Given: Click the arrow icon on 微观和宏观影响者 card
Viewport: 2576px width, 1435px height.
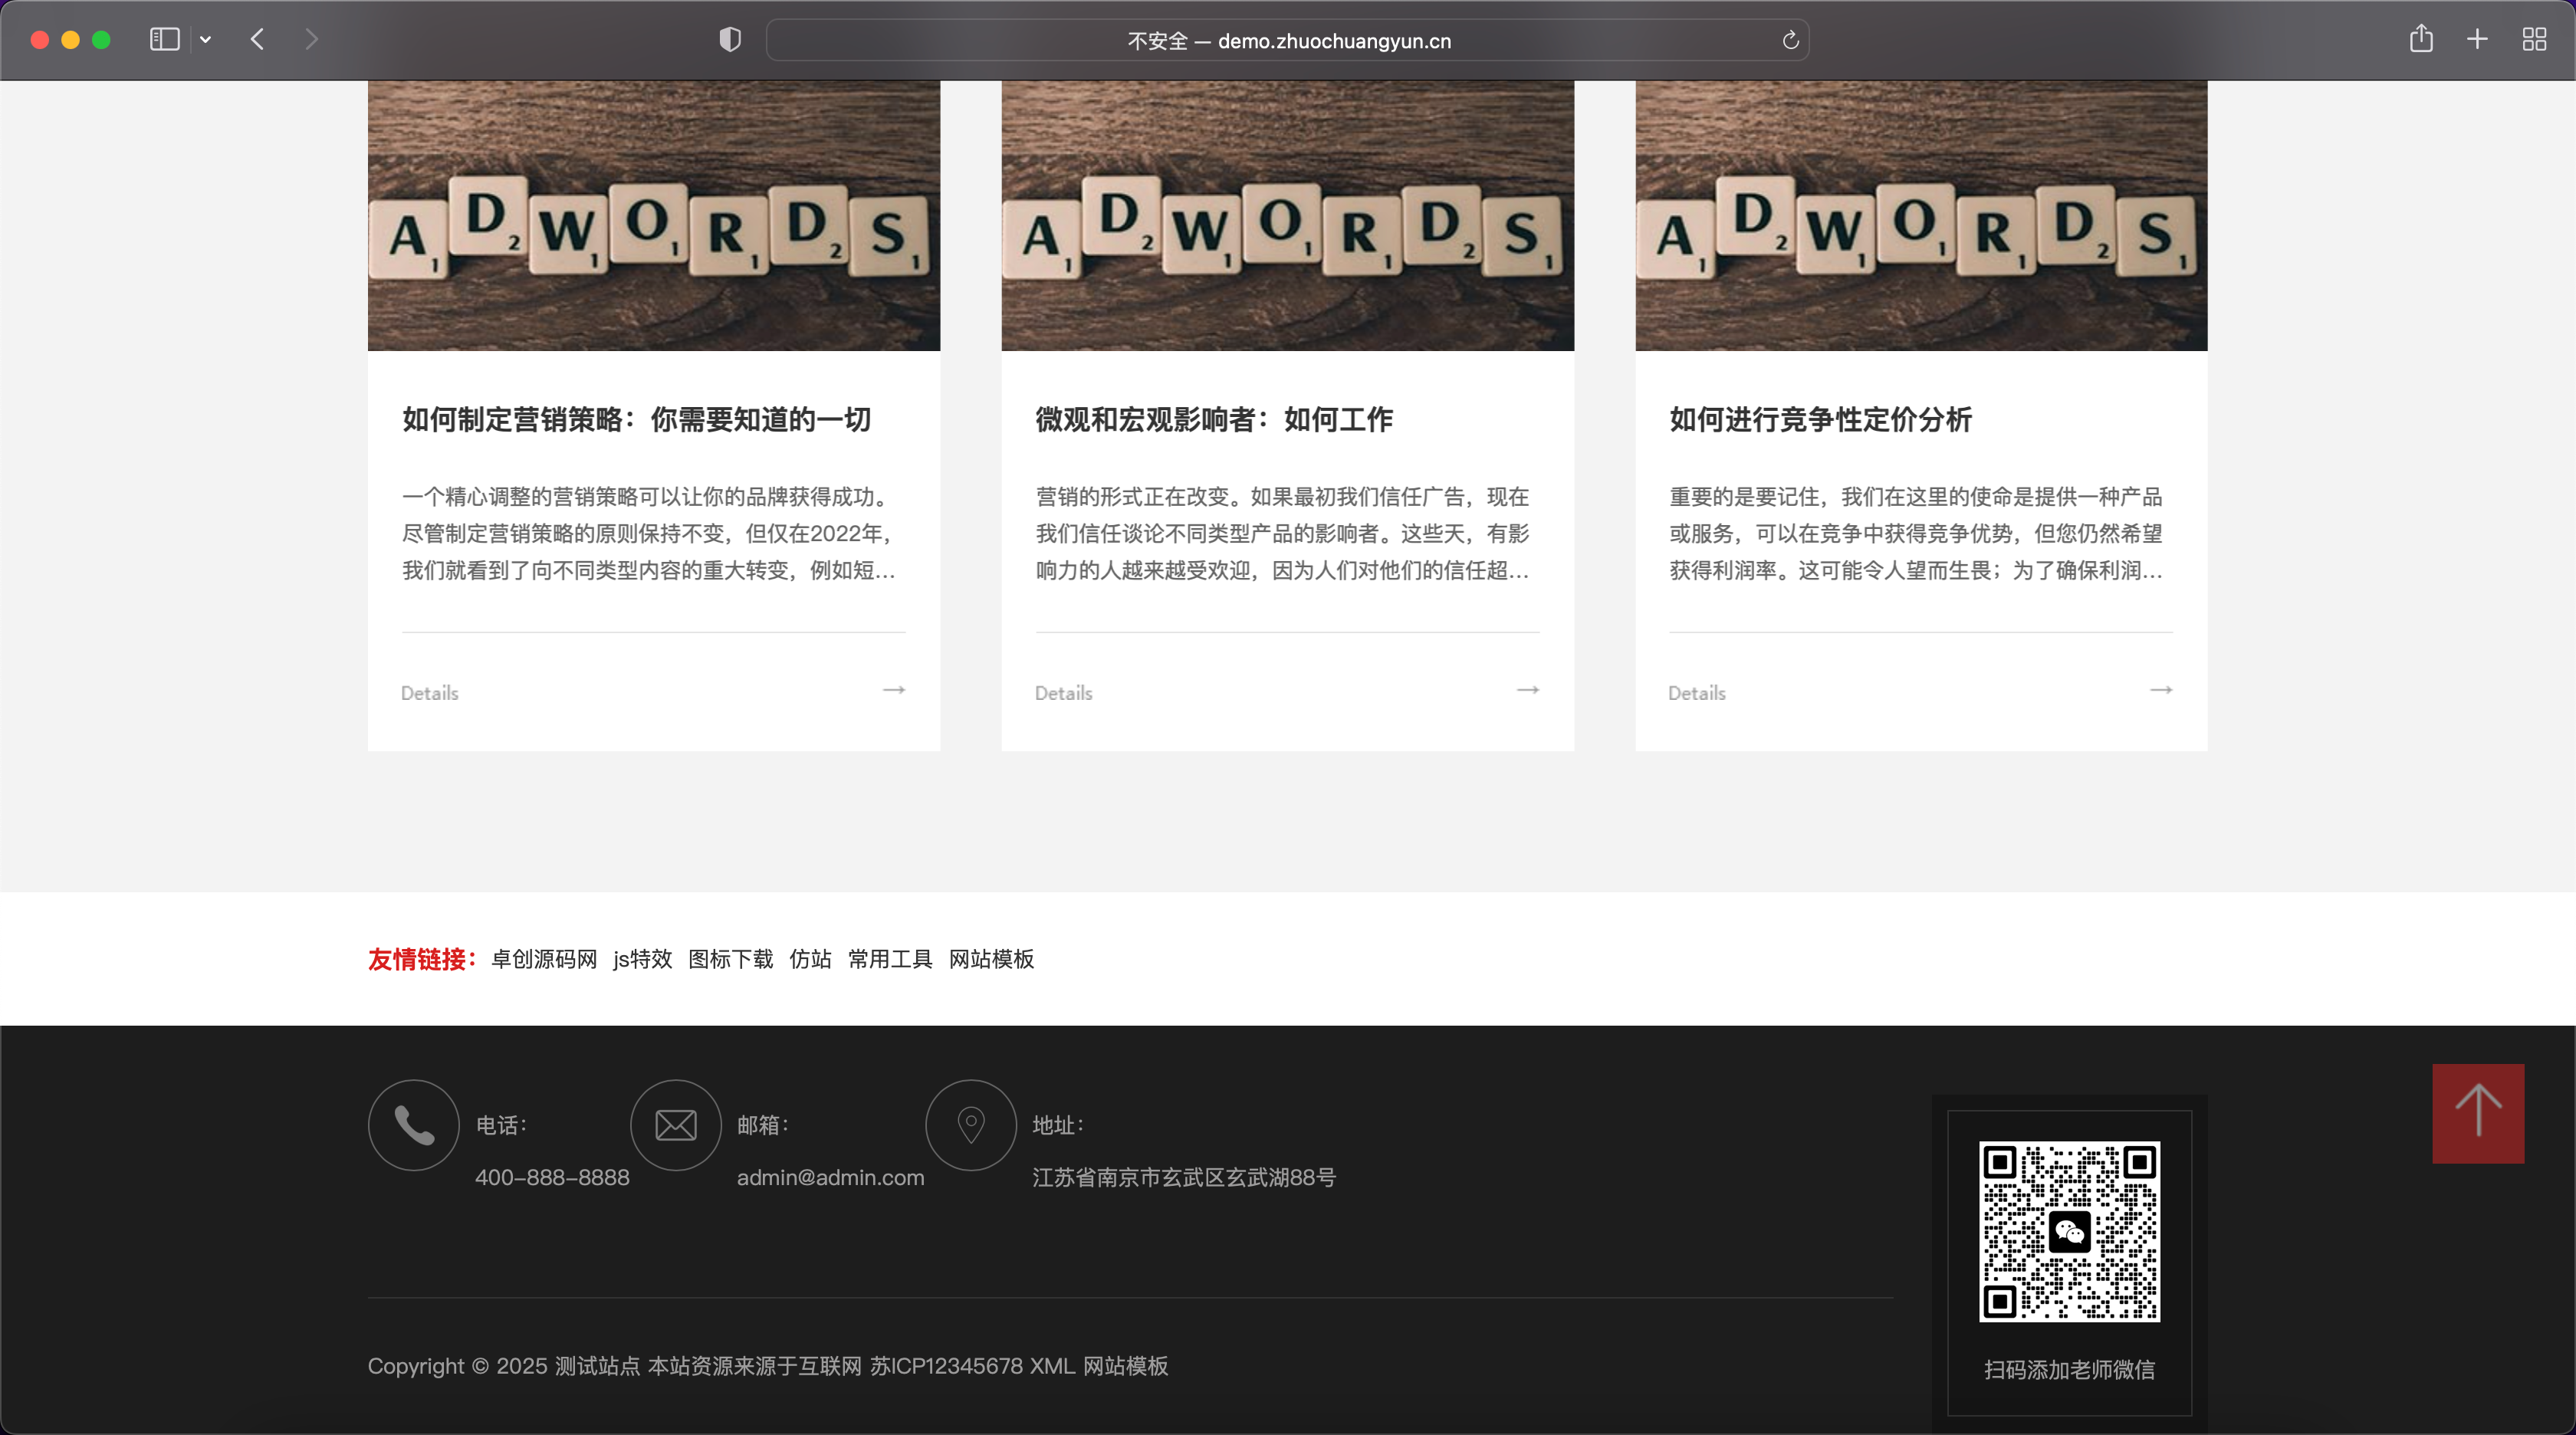Looking at the screenshot, I should [x=1528, y=690].
